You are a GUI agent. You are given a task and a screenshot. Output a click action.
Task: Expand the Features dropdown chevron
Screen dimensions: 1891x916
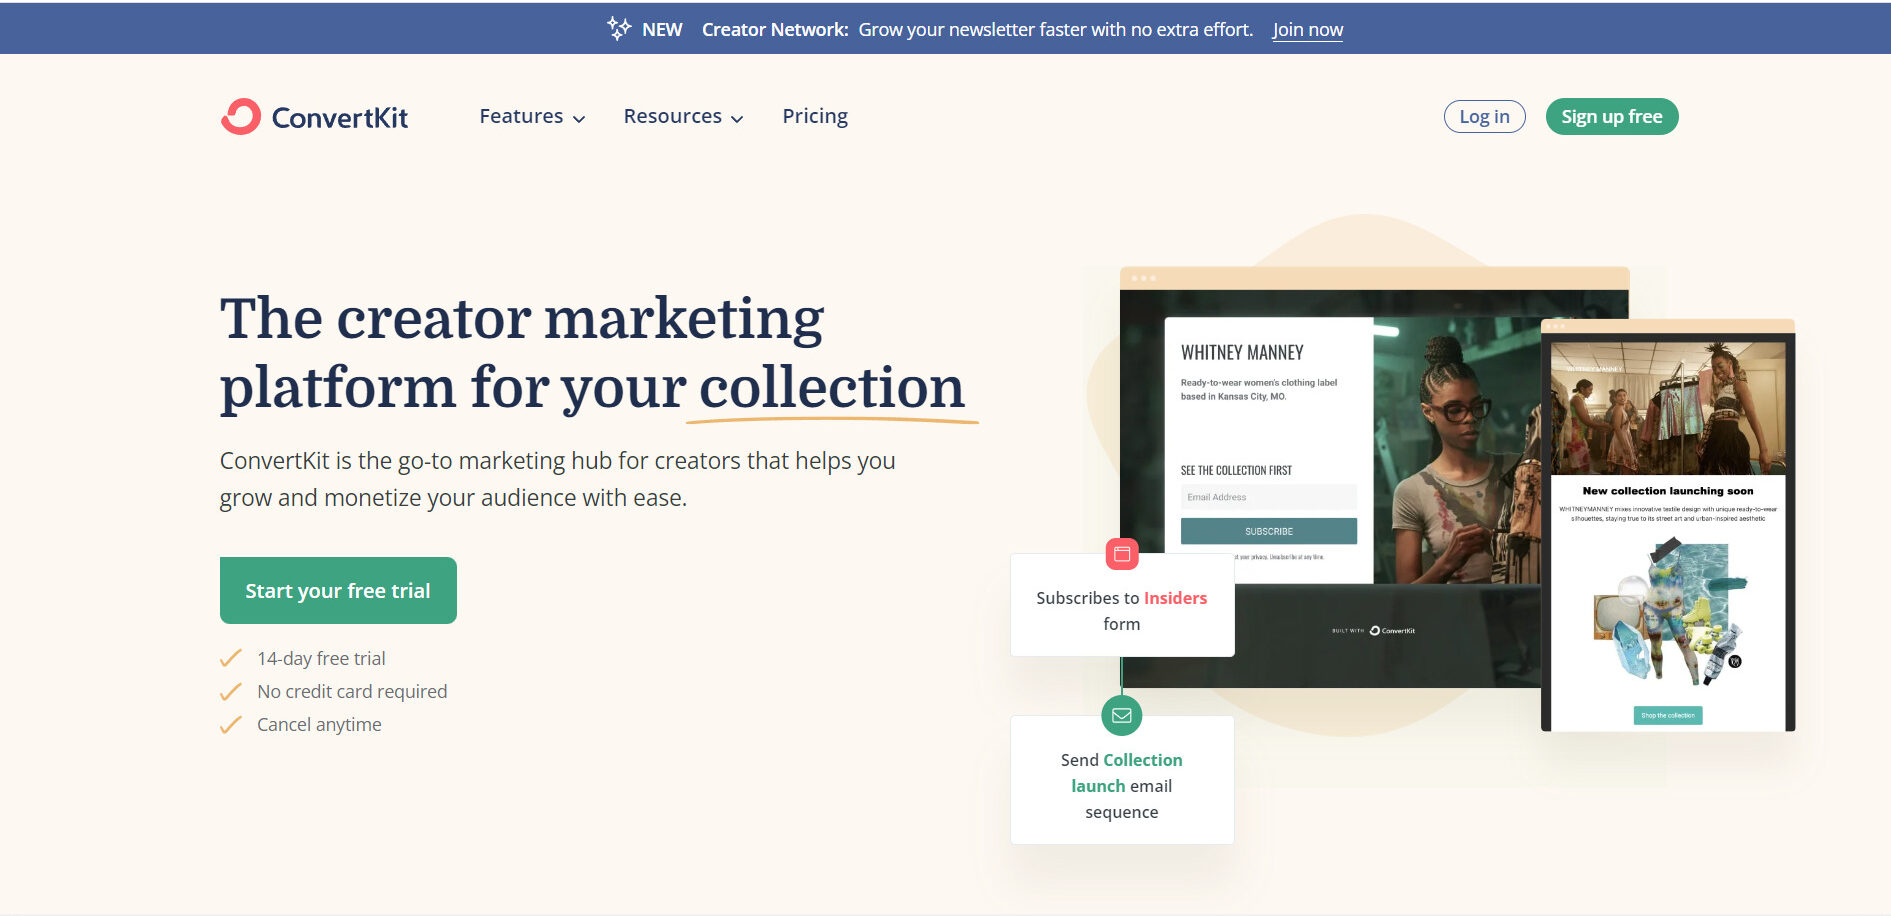pyautogui.click(x=579, y=119)
